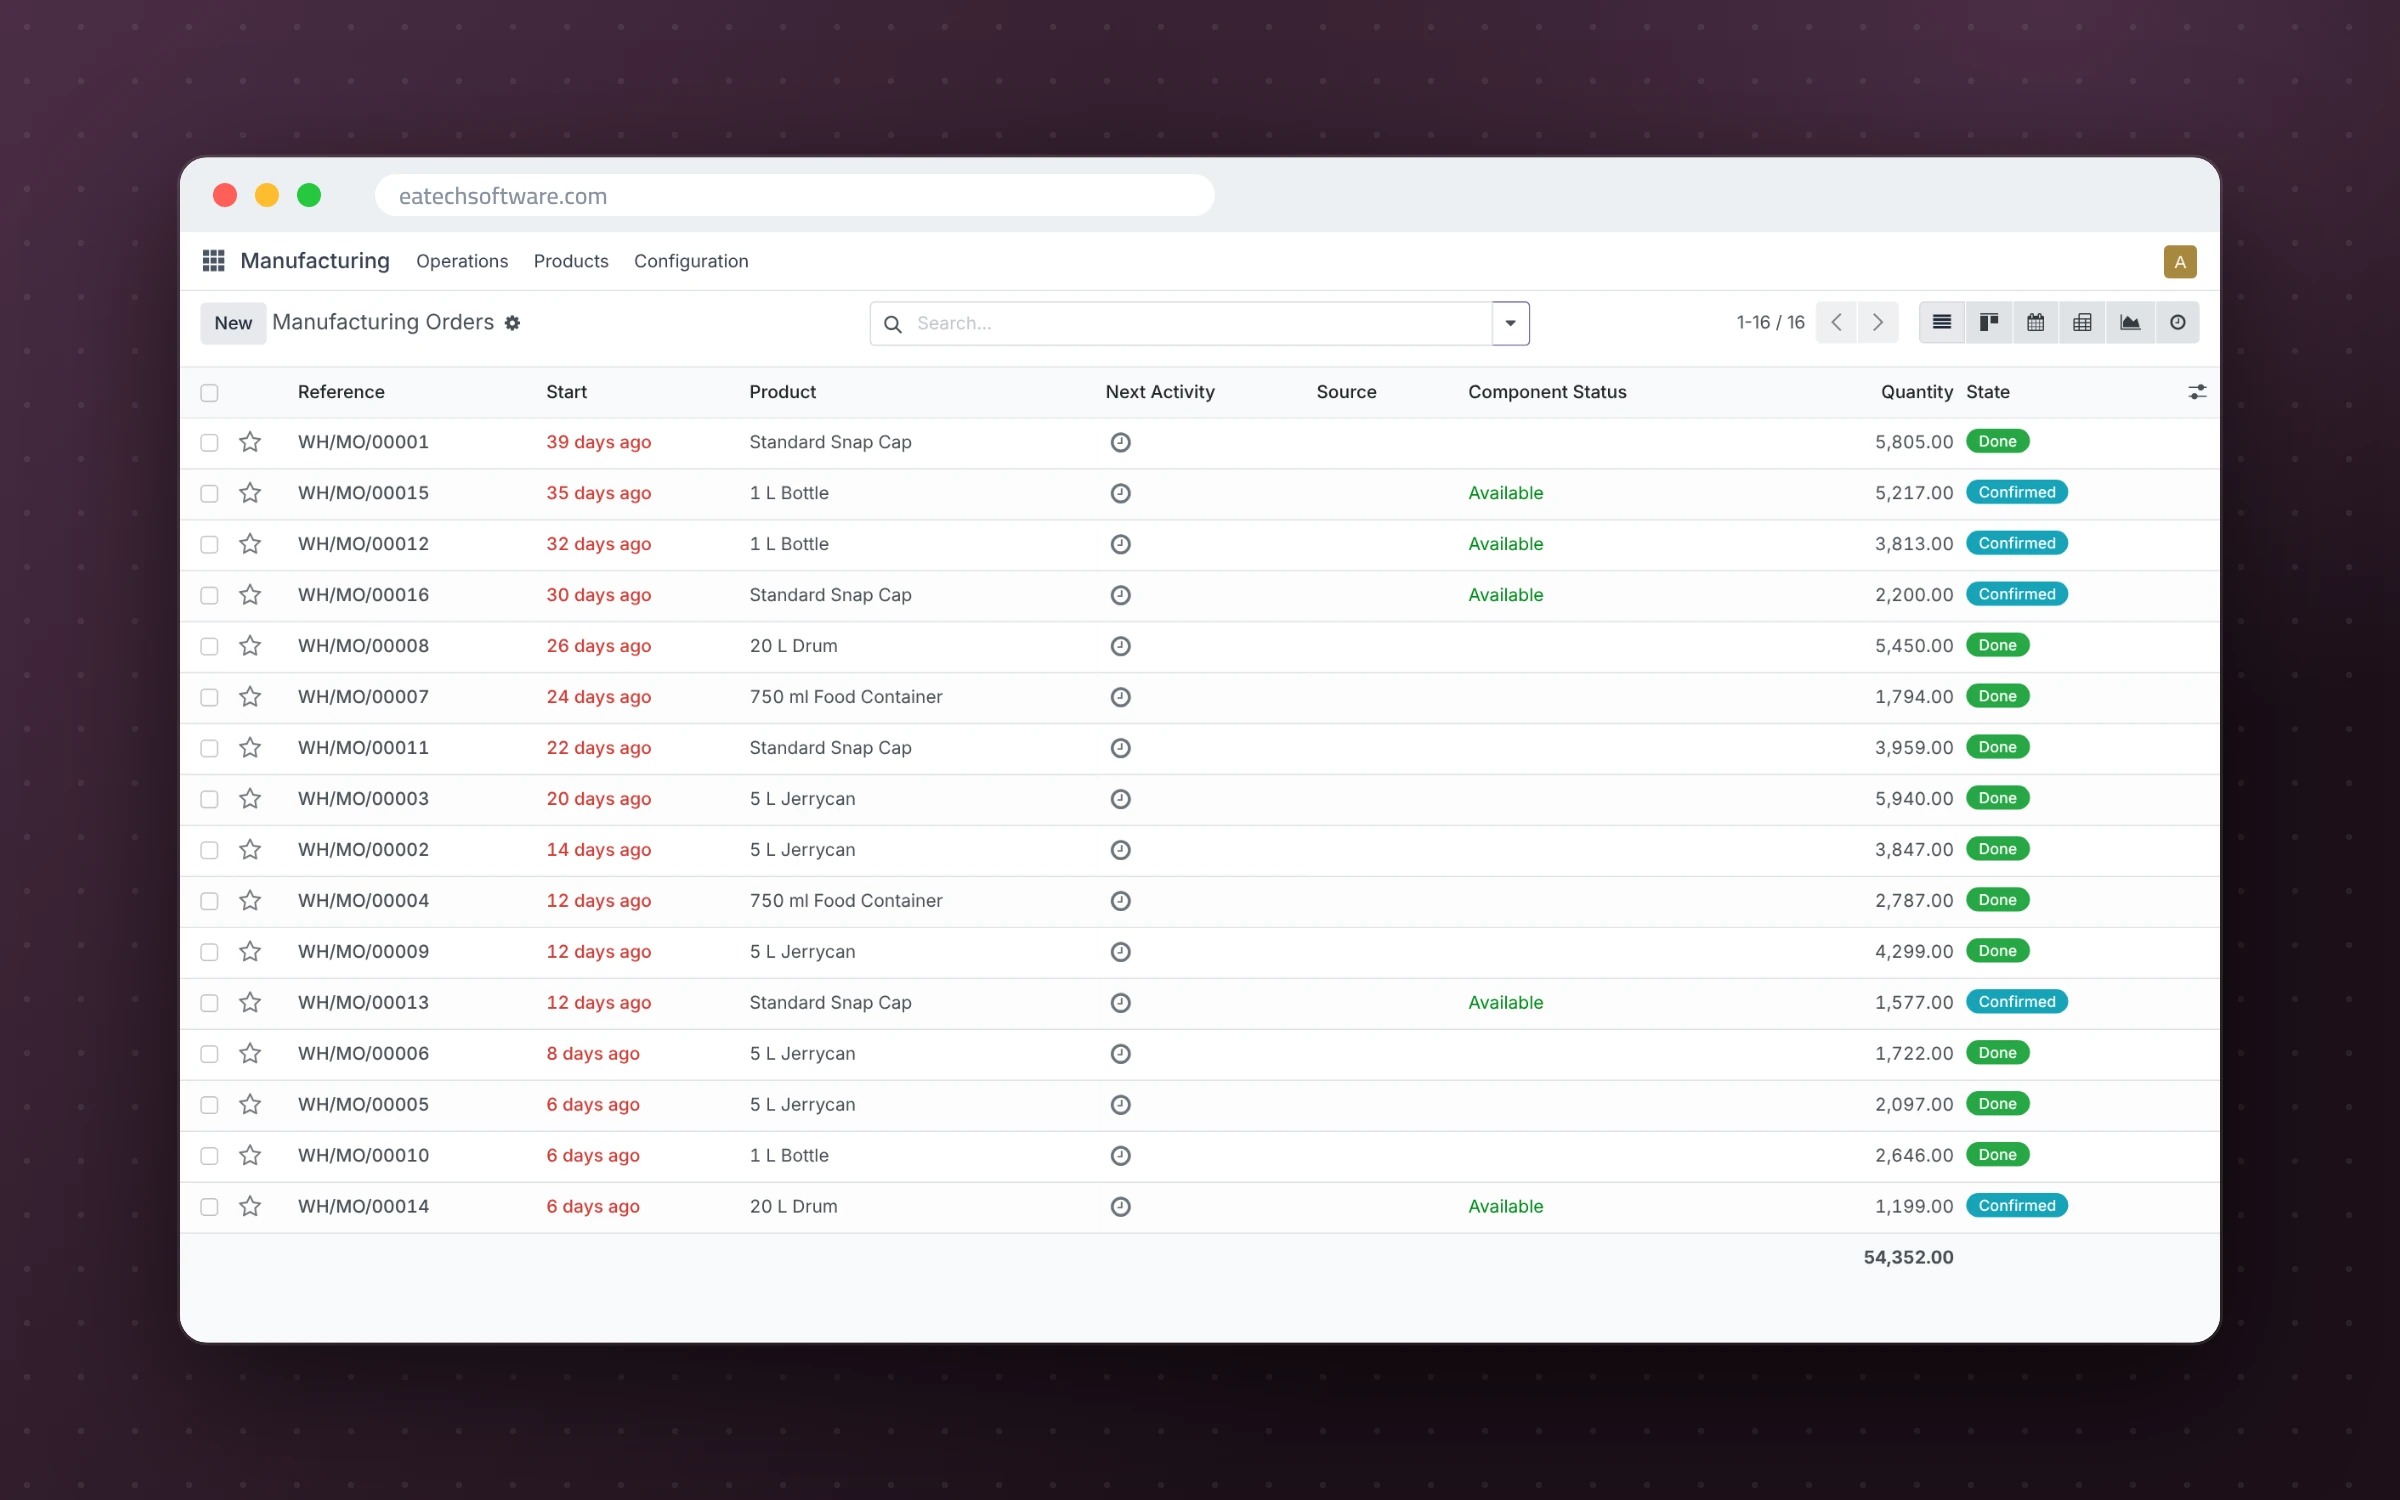Select checkbox for WH/MO/00001
Image resolution: width=2400 pixels, height=1500 pixels.
tap(209, 443)
